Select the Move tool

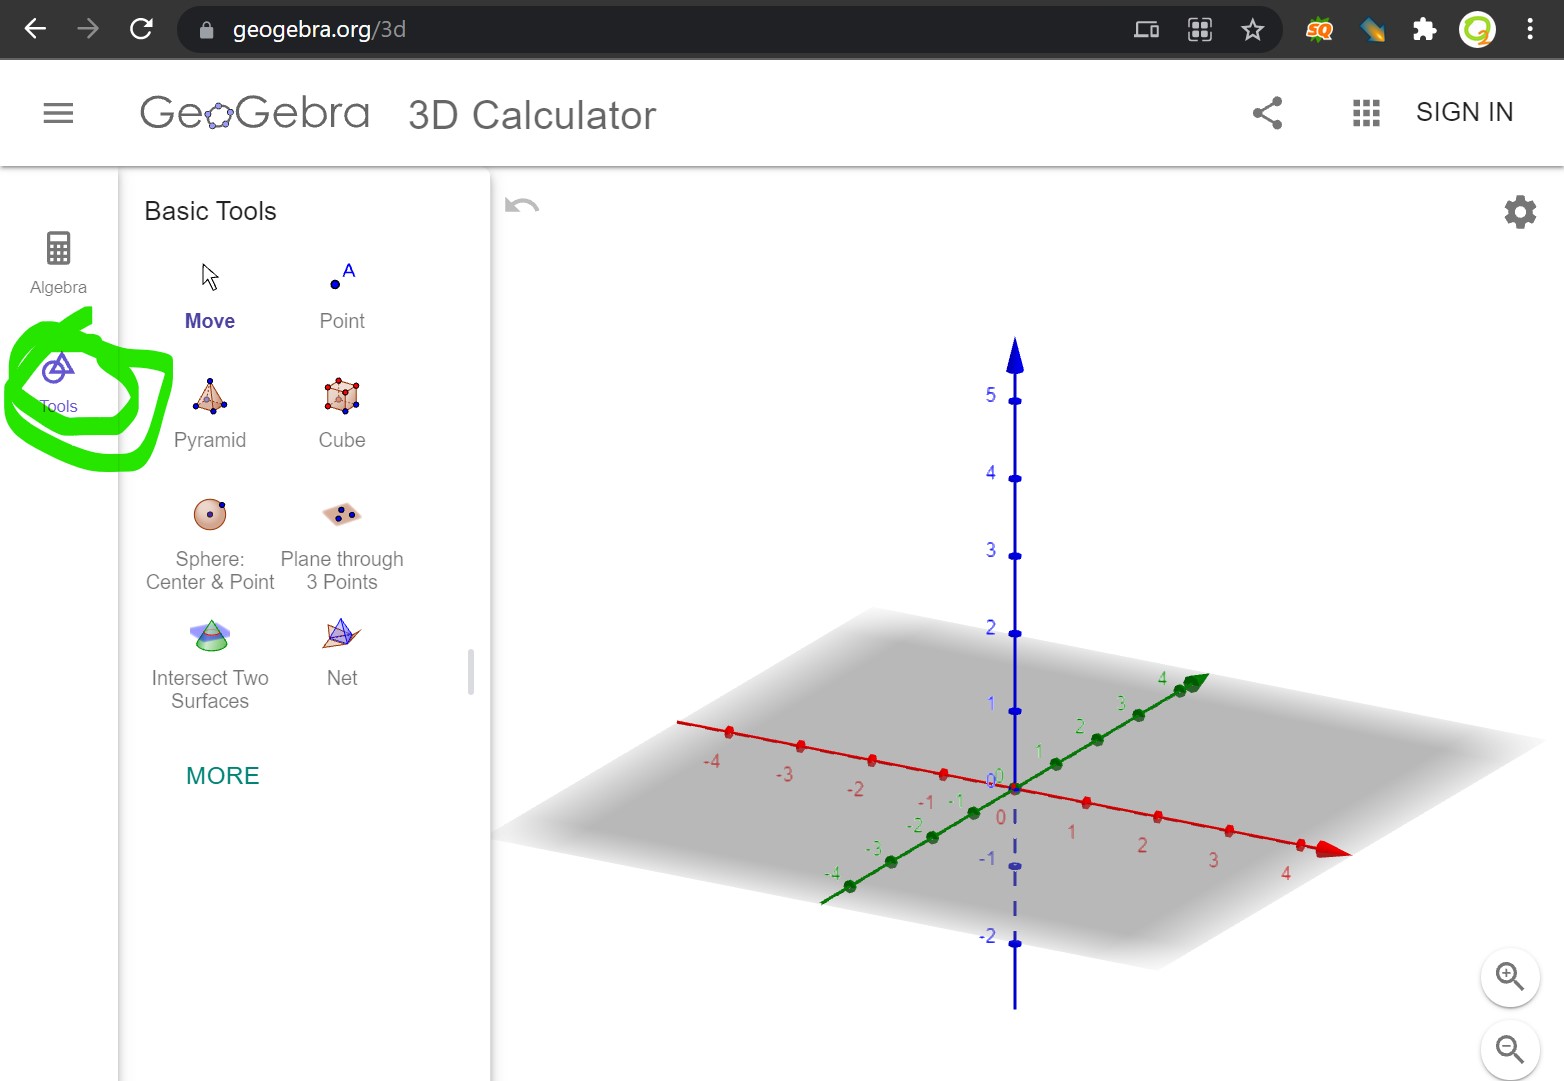210,296
